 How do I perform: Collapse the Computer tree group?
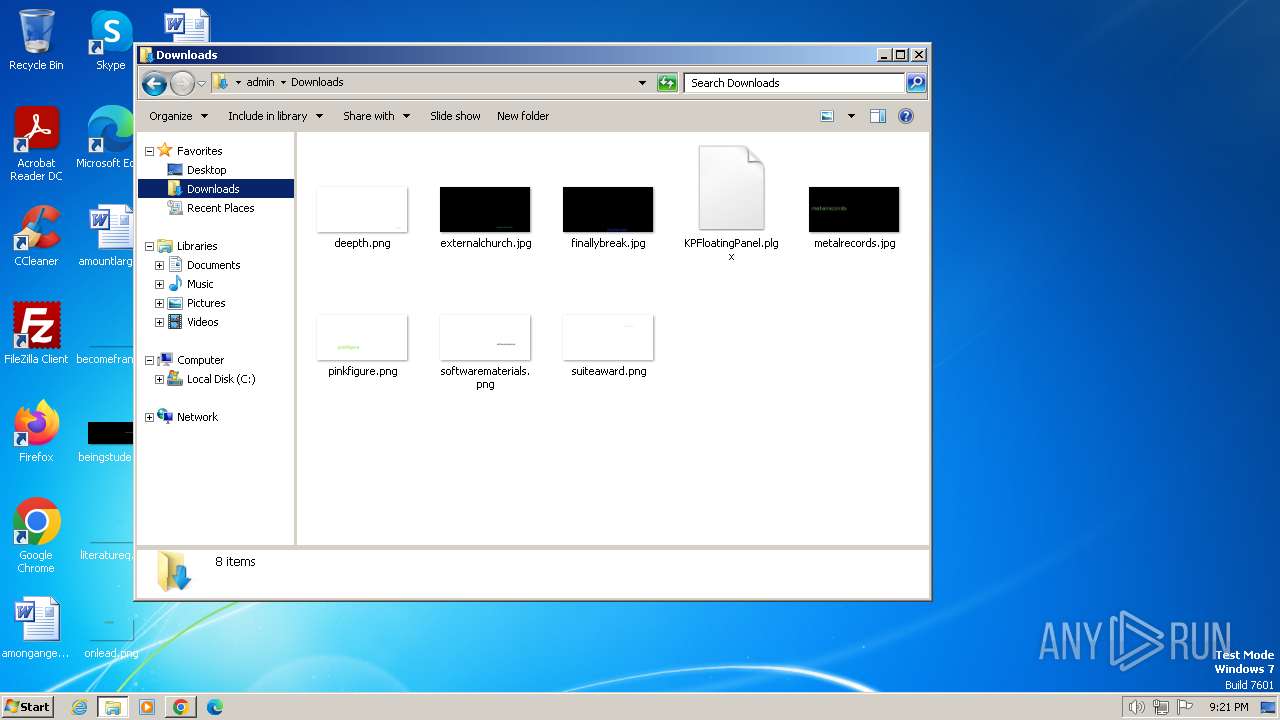(149, 360)
